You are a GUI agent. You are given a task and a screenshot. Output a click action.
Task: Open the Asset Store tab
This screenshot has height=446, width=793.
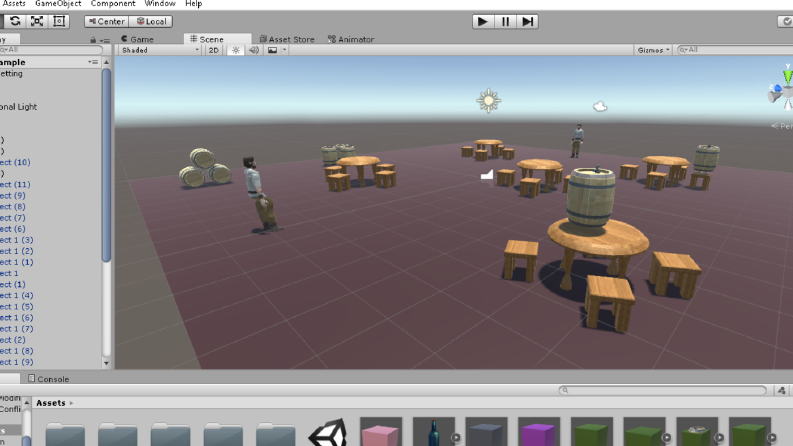[287, 39]
